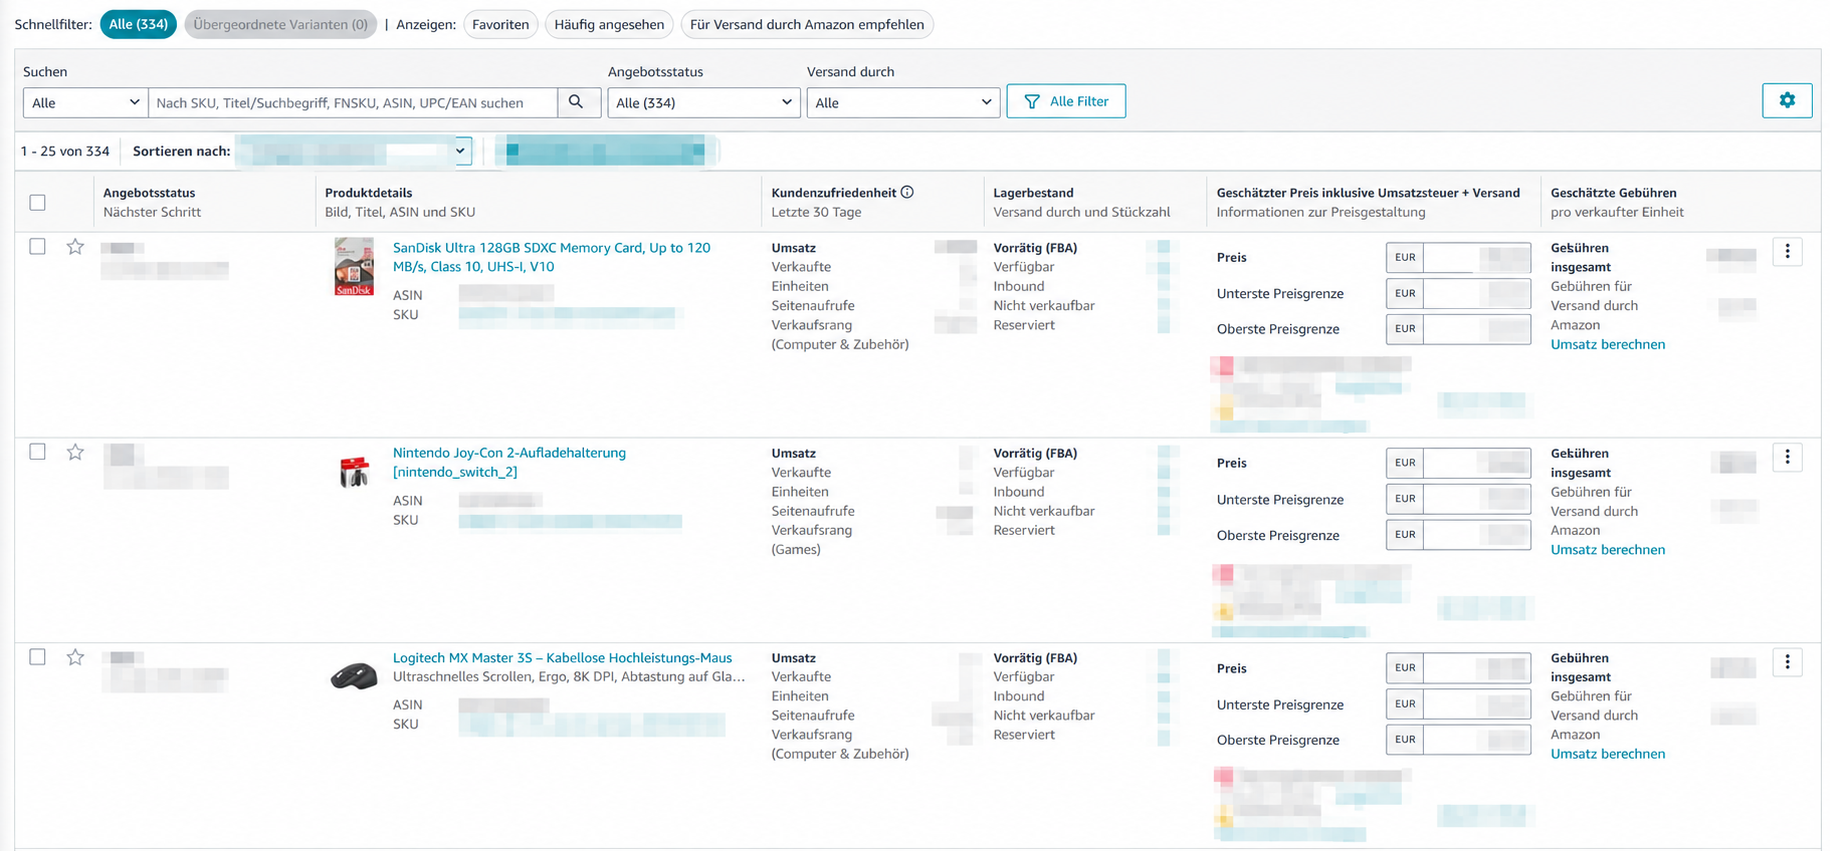
Task: Show 'Für Versand durch Amazon empfehlen' view
Action: tap(807, 24)
